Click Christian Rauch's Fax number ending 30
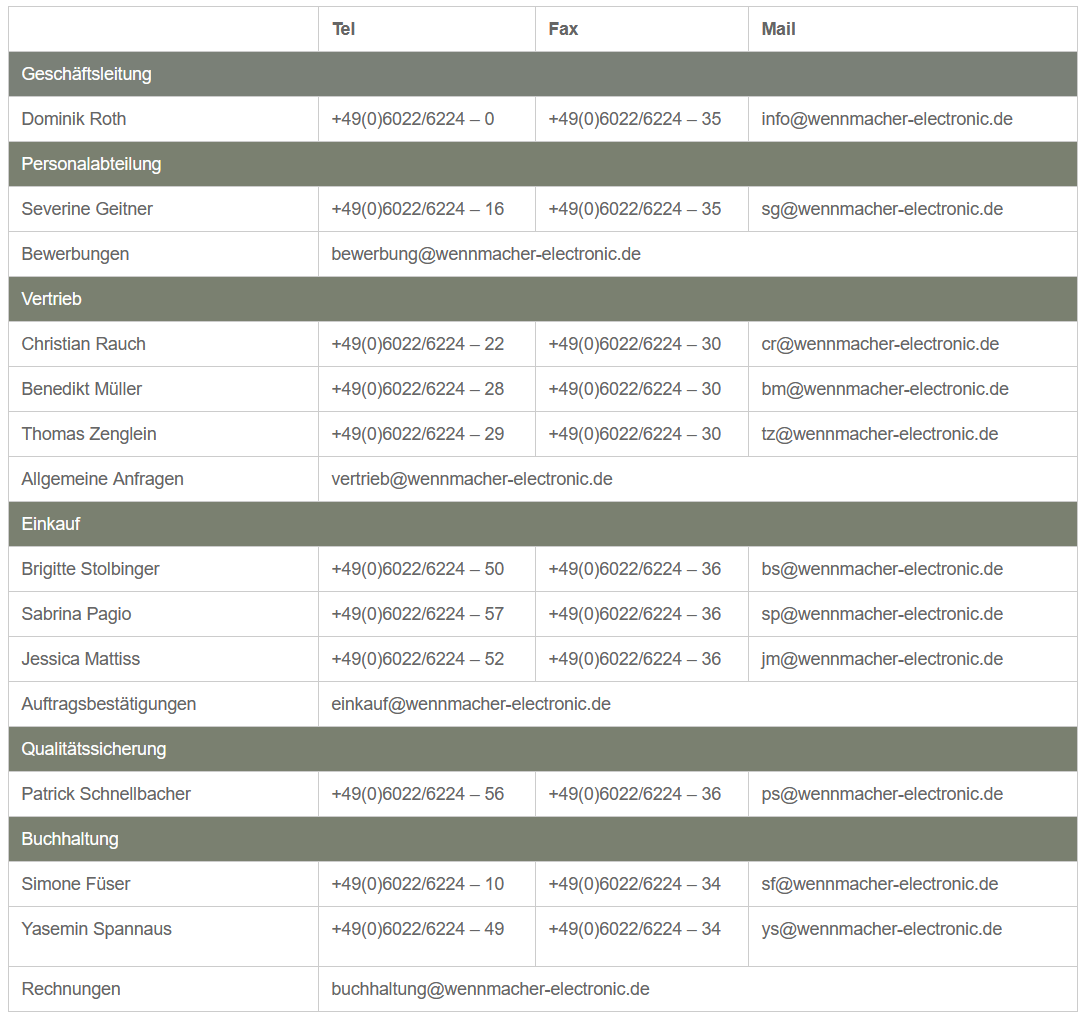This screenshot has width=1086, height=1016. (634, 344)
